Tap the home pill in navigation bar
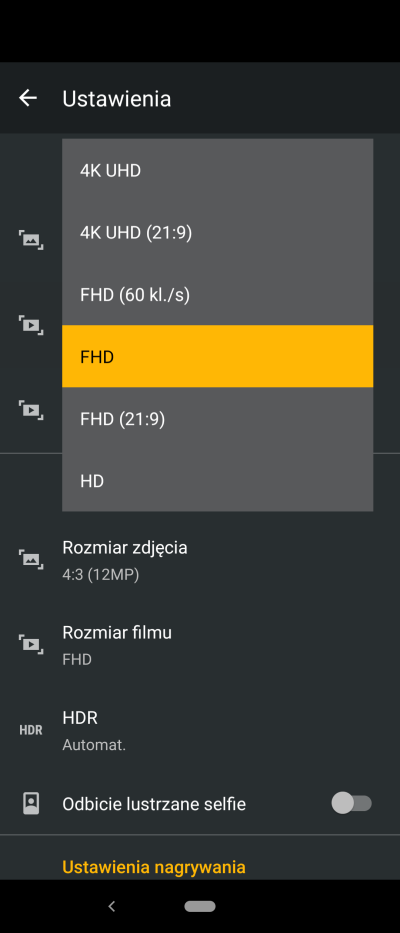Screen dimensions: 400x933 coord(200,906)
